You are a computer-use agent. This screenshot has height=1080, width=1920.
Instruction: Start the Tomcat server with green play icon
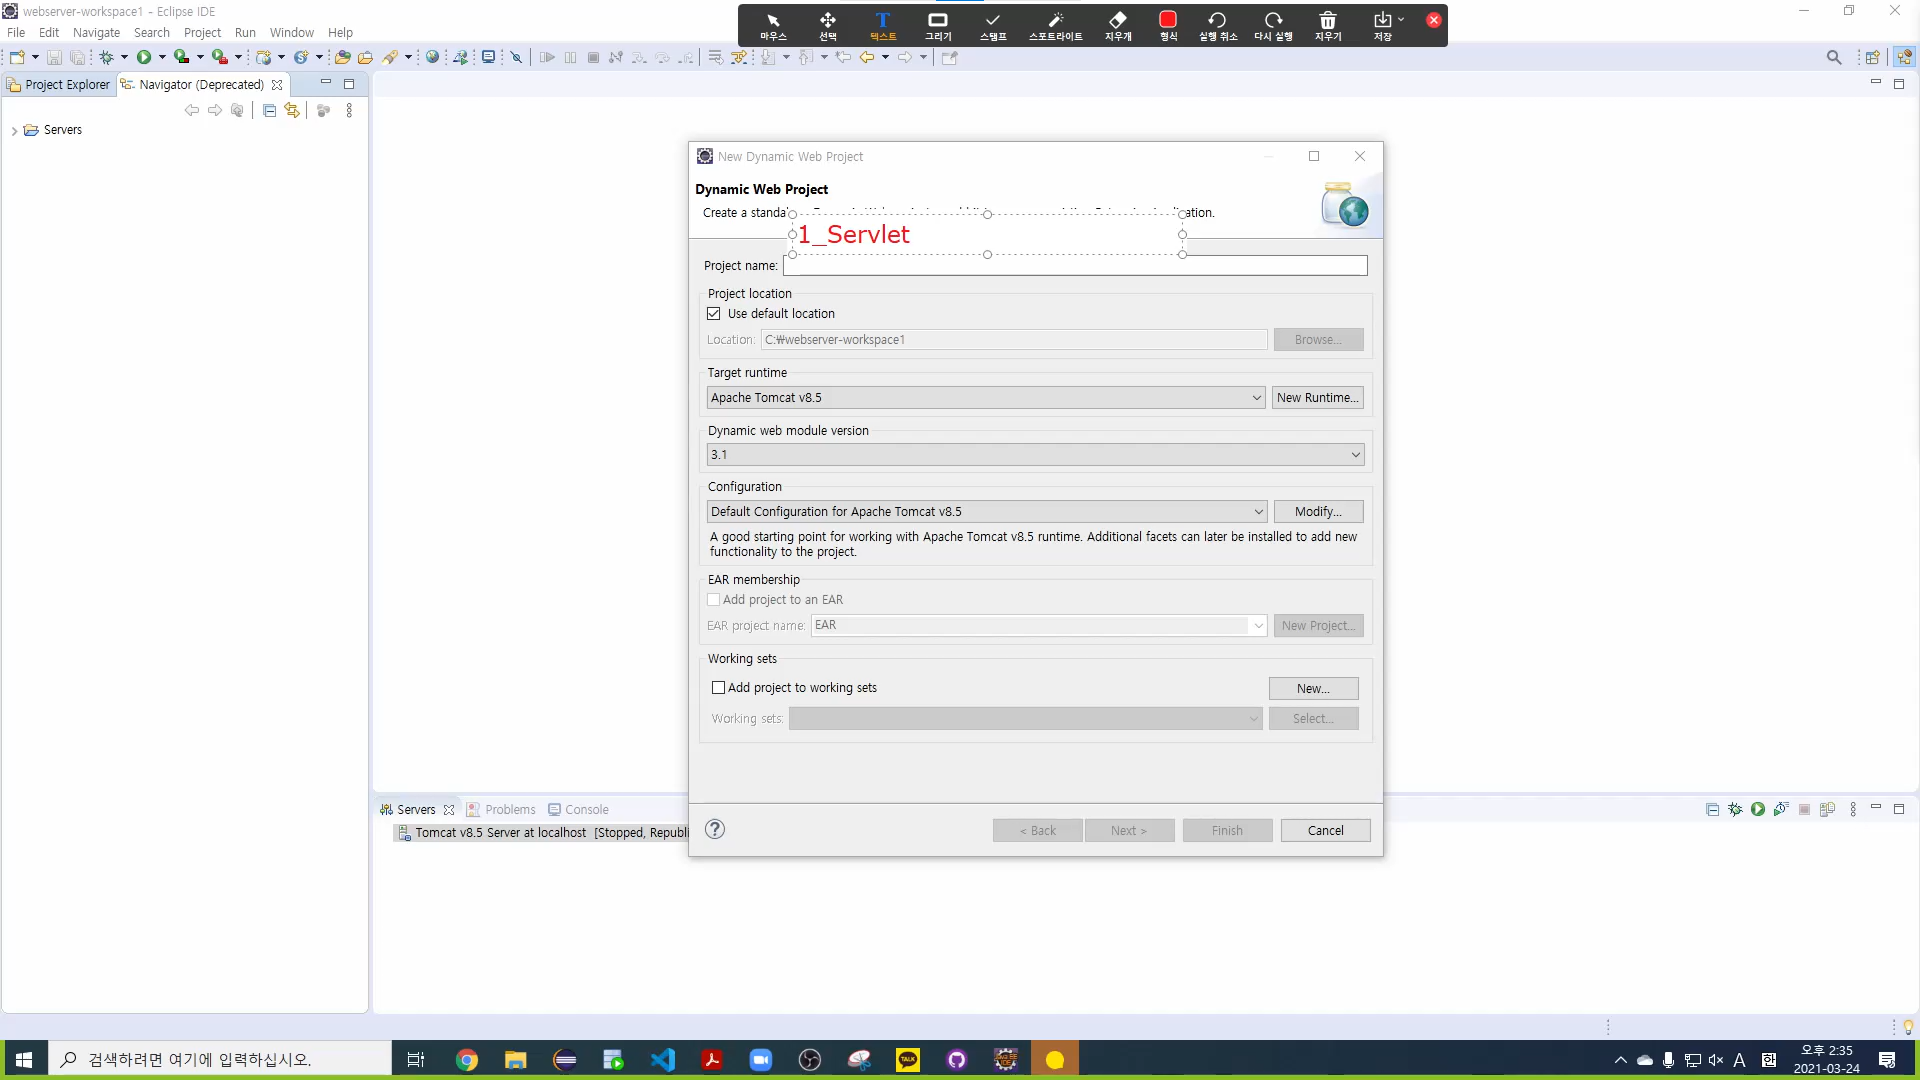coord(1758,809)
